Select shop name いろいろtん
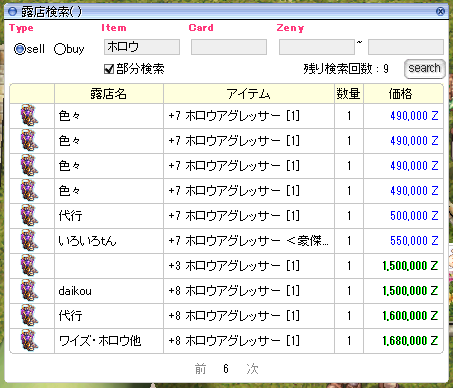The image size is (453, 388). (87, 241)
